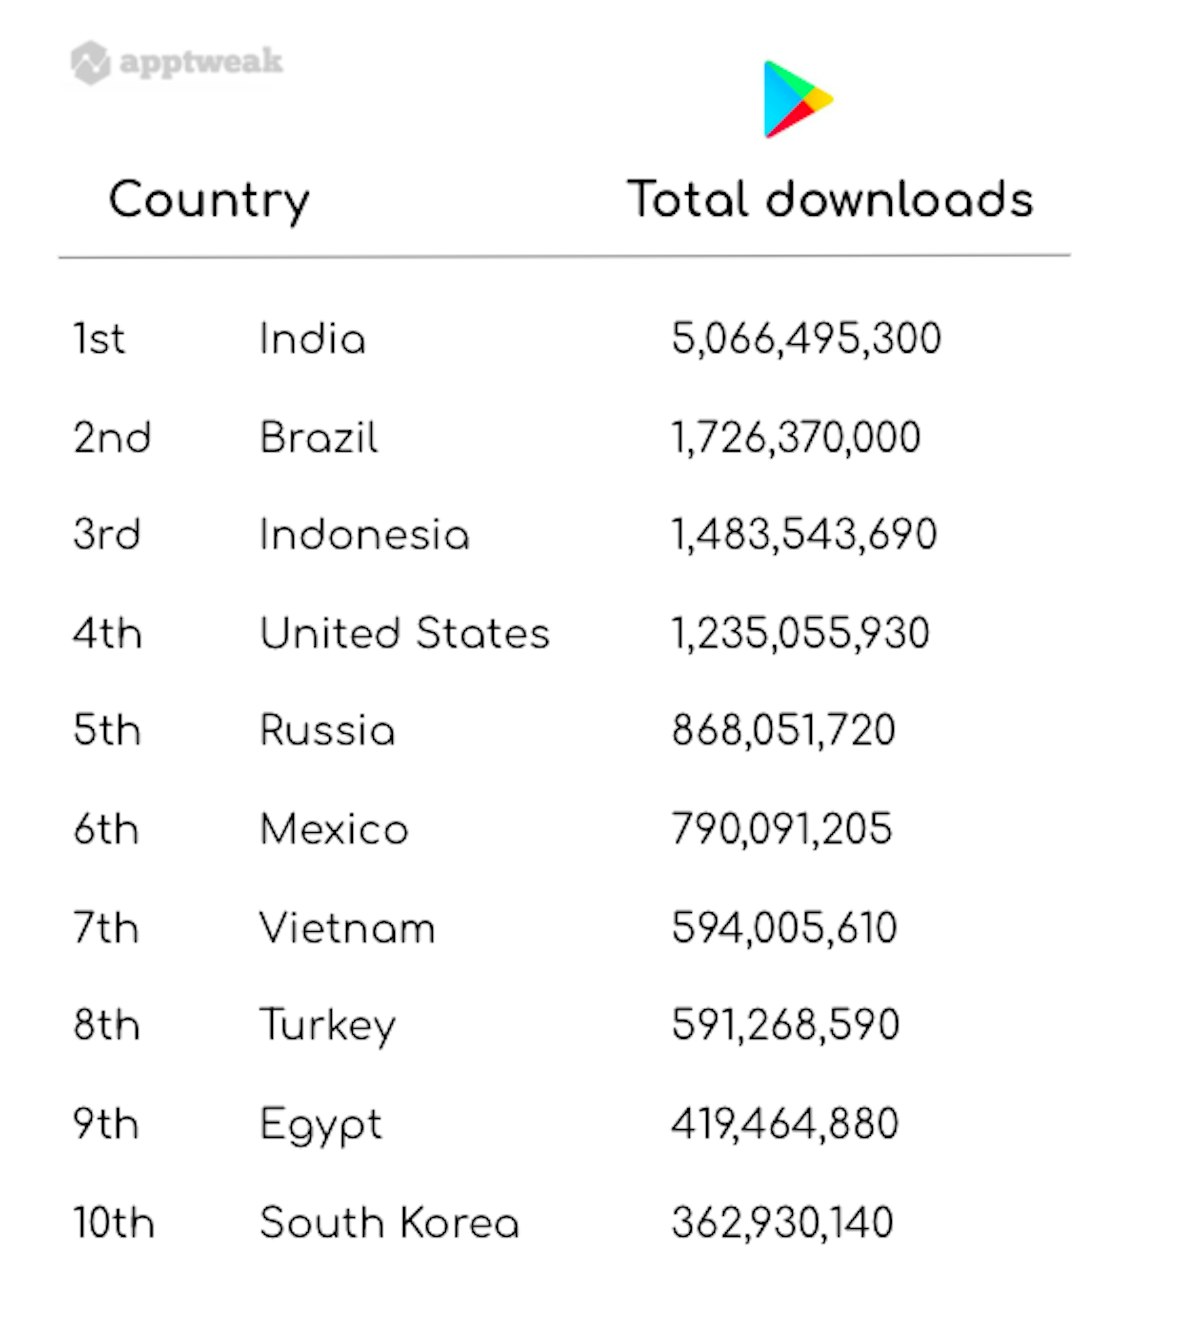
Task: Select Russia in the table
Action: click(327, 730)
